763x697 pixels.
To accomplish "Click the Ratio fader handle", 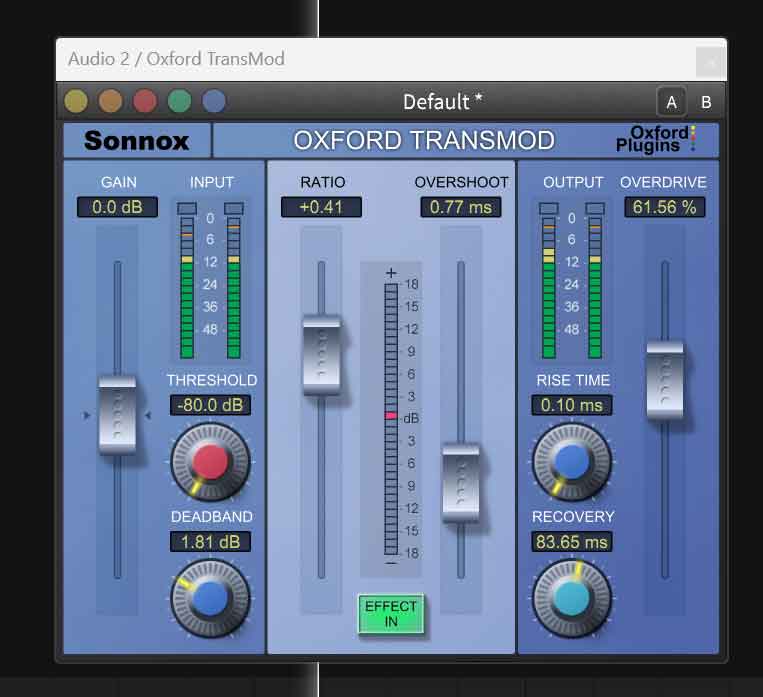I will 321,355.
